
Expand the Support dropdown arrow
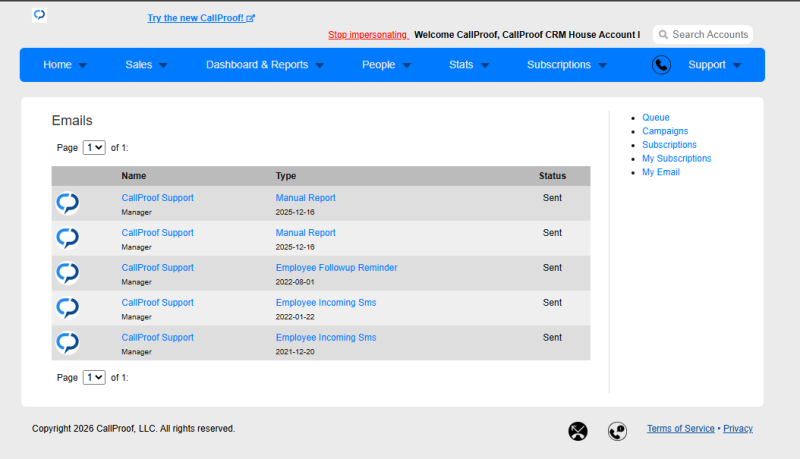pos(737,65)
